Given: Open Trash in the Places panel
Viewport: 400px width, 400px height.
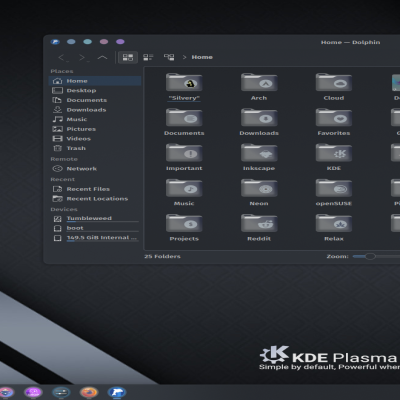Looking at the screenshot, I should point(95,148).
